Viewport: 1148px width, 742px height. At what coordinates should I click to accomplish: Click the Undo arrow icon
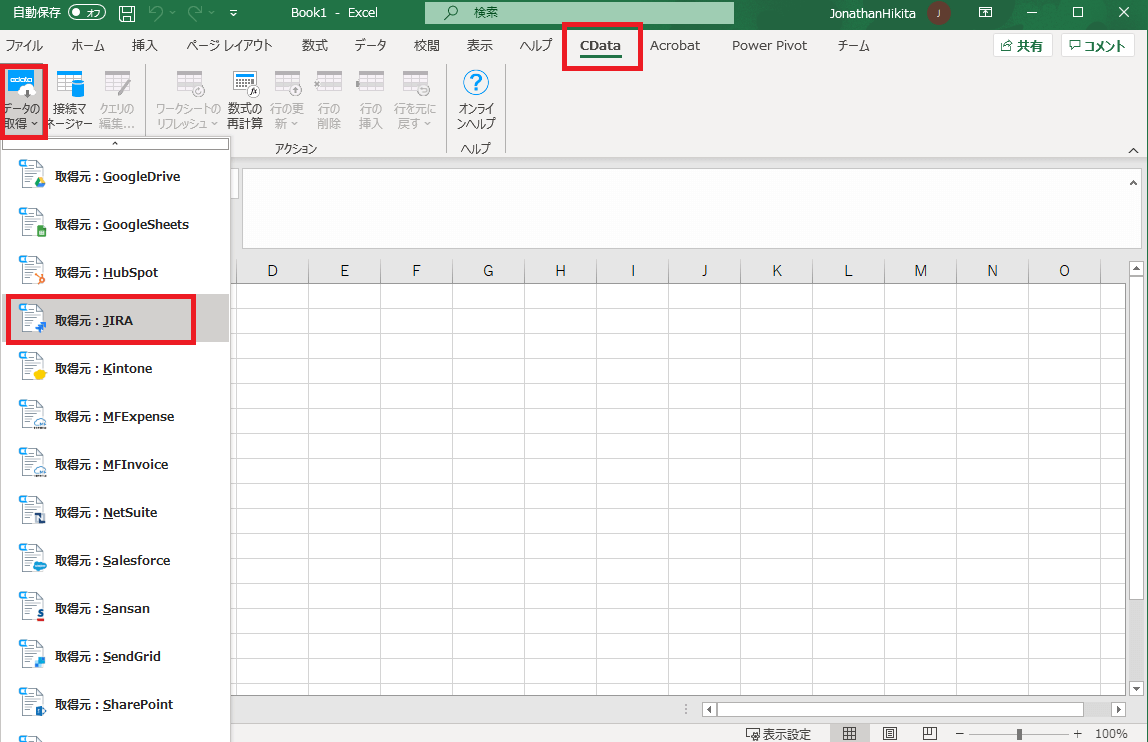pos(155,12)
